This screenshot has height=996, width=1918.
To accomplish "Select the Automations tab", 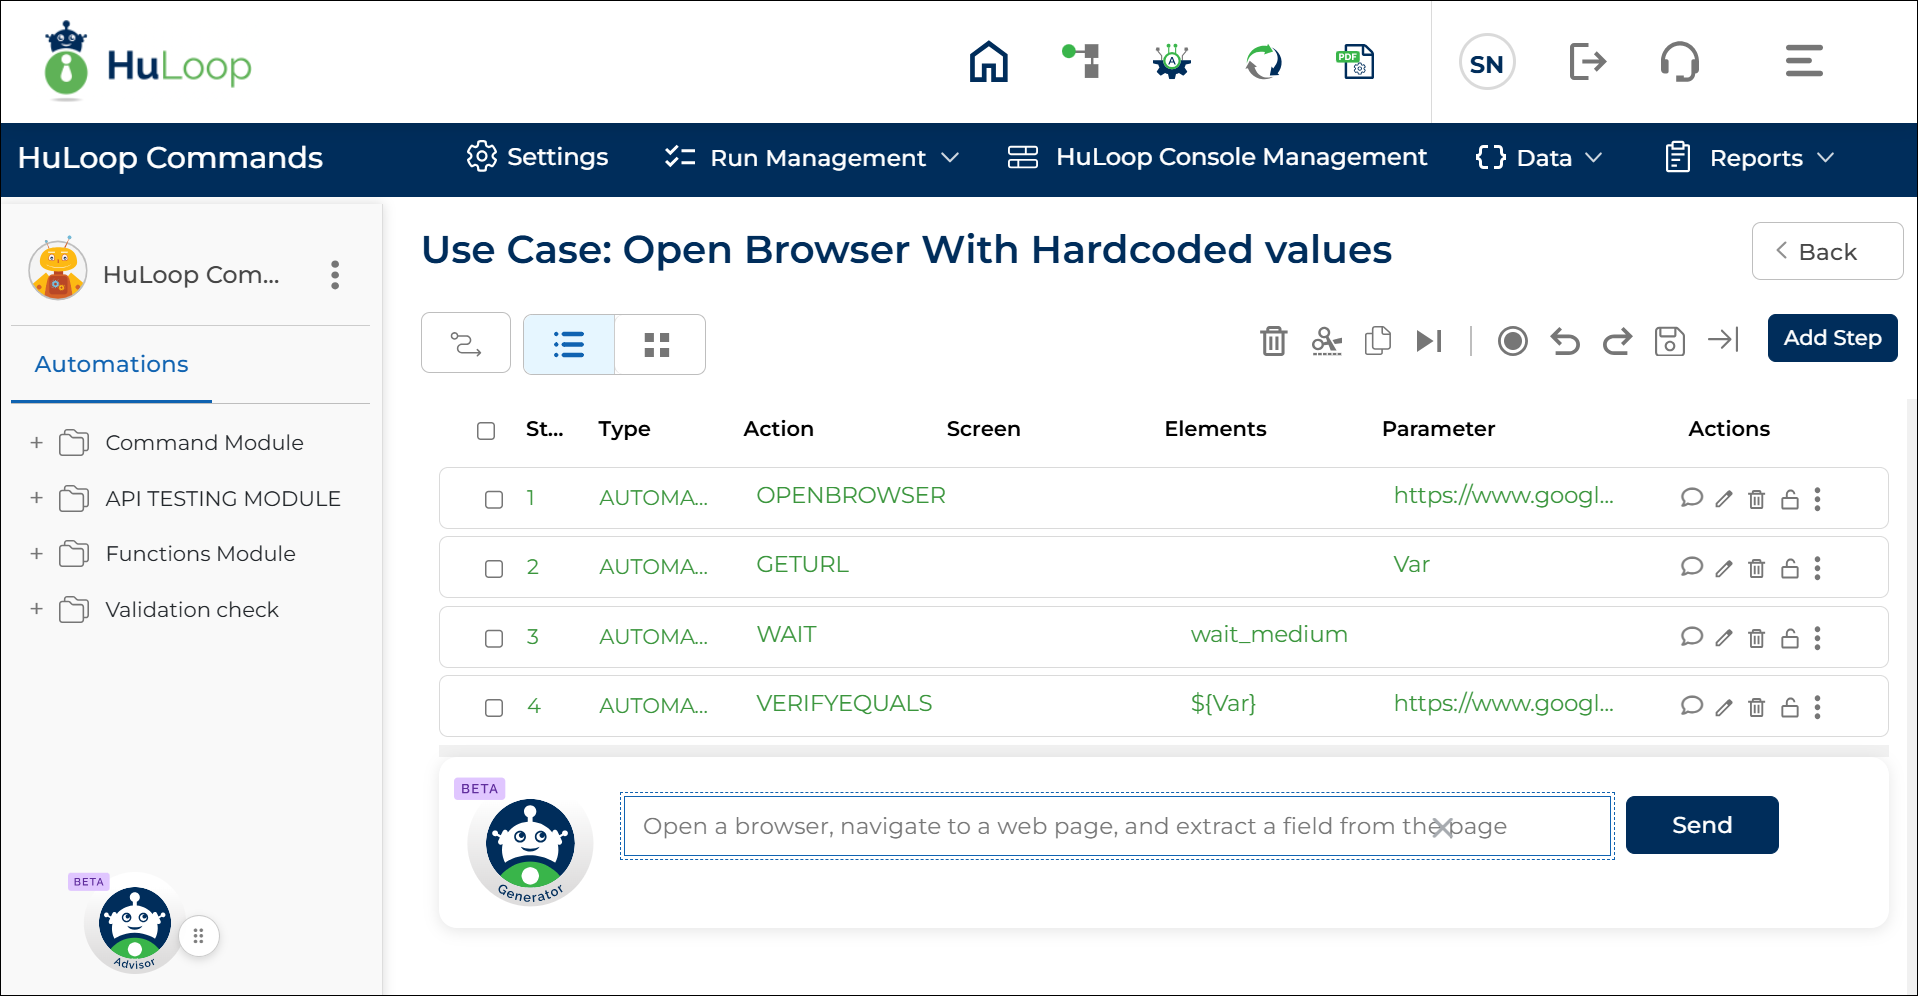I will click(x=111, y=365).
